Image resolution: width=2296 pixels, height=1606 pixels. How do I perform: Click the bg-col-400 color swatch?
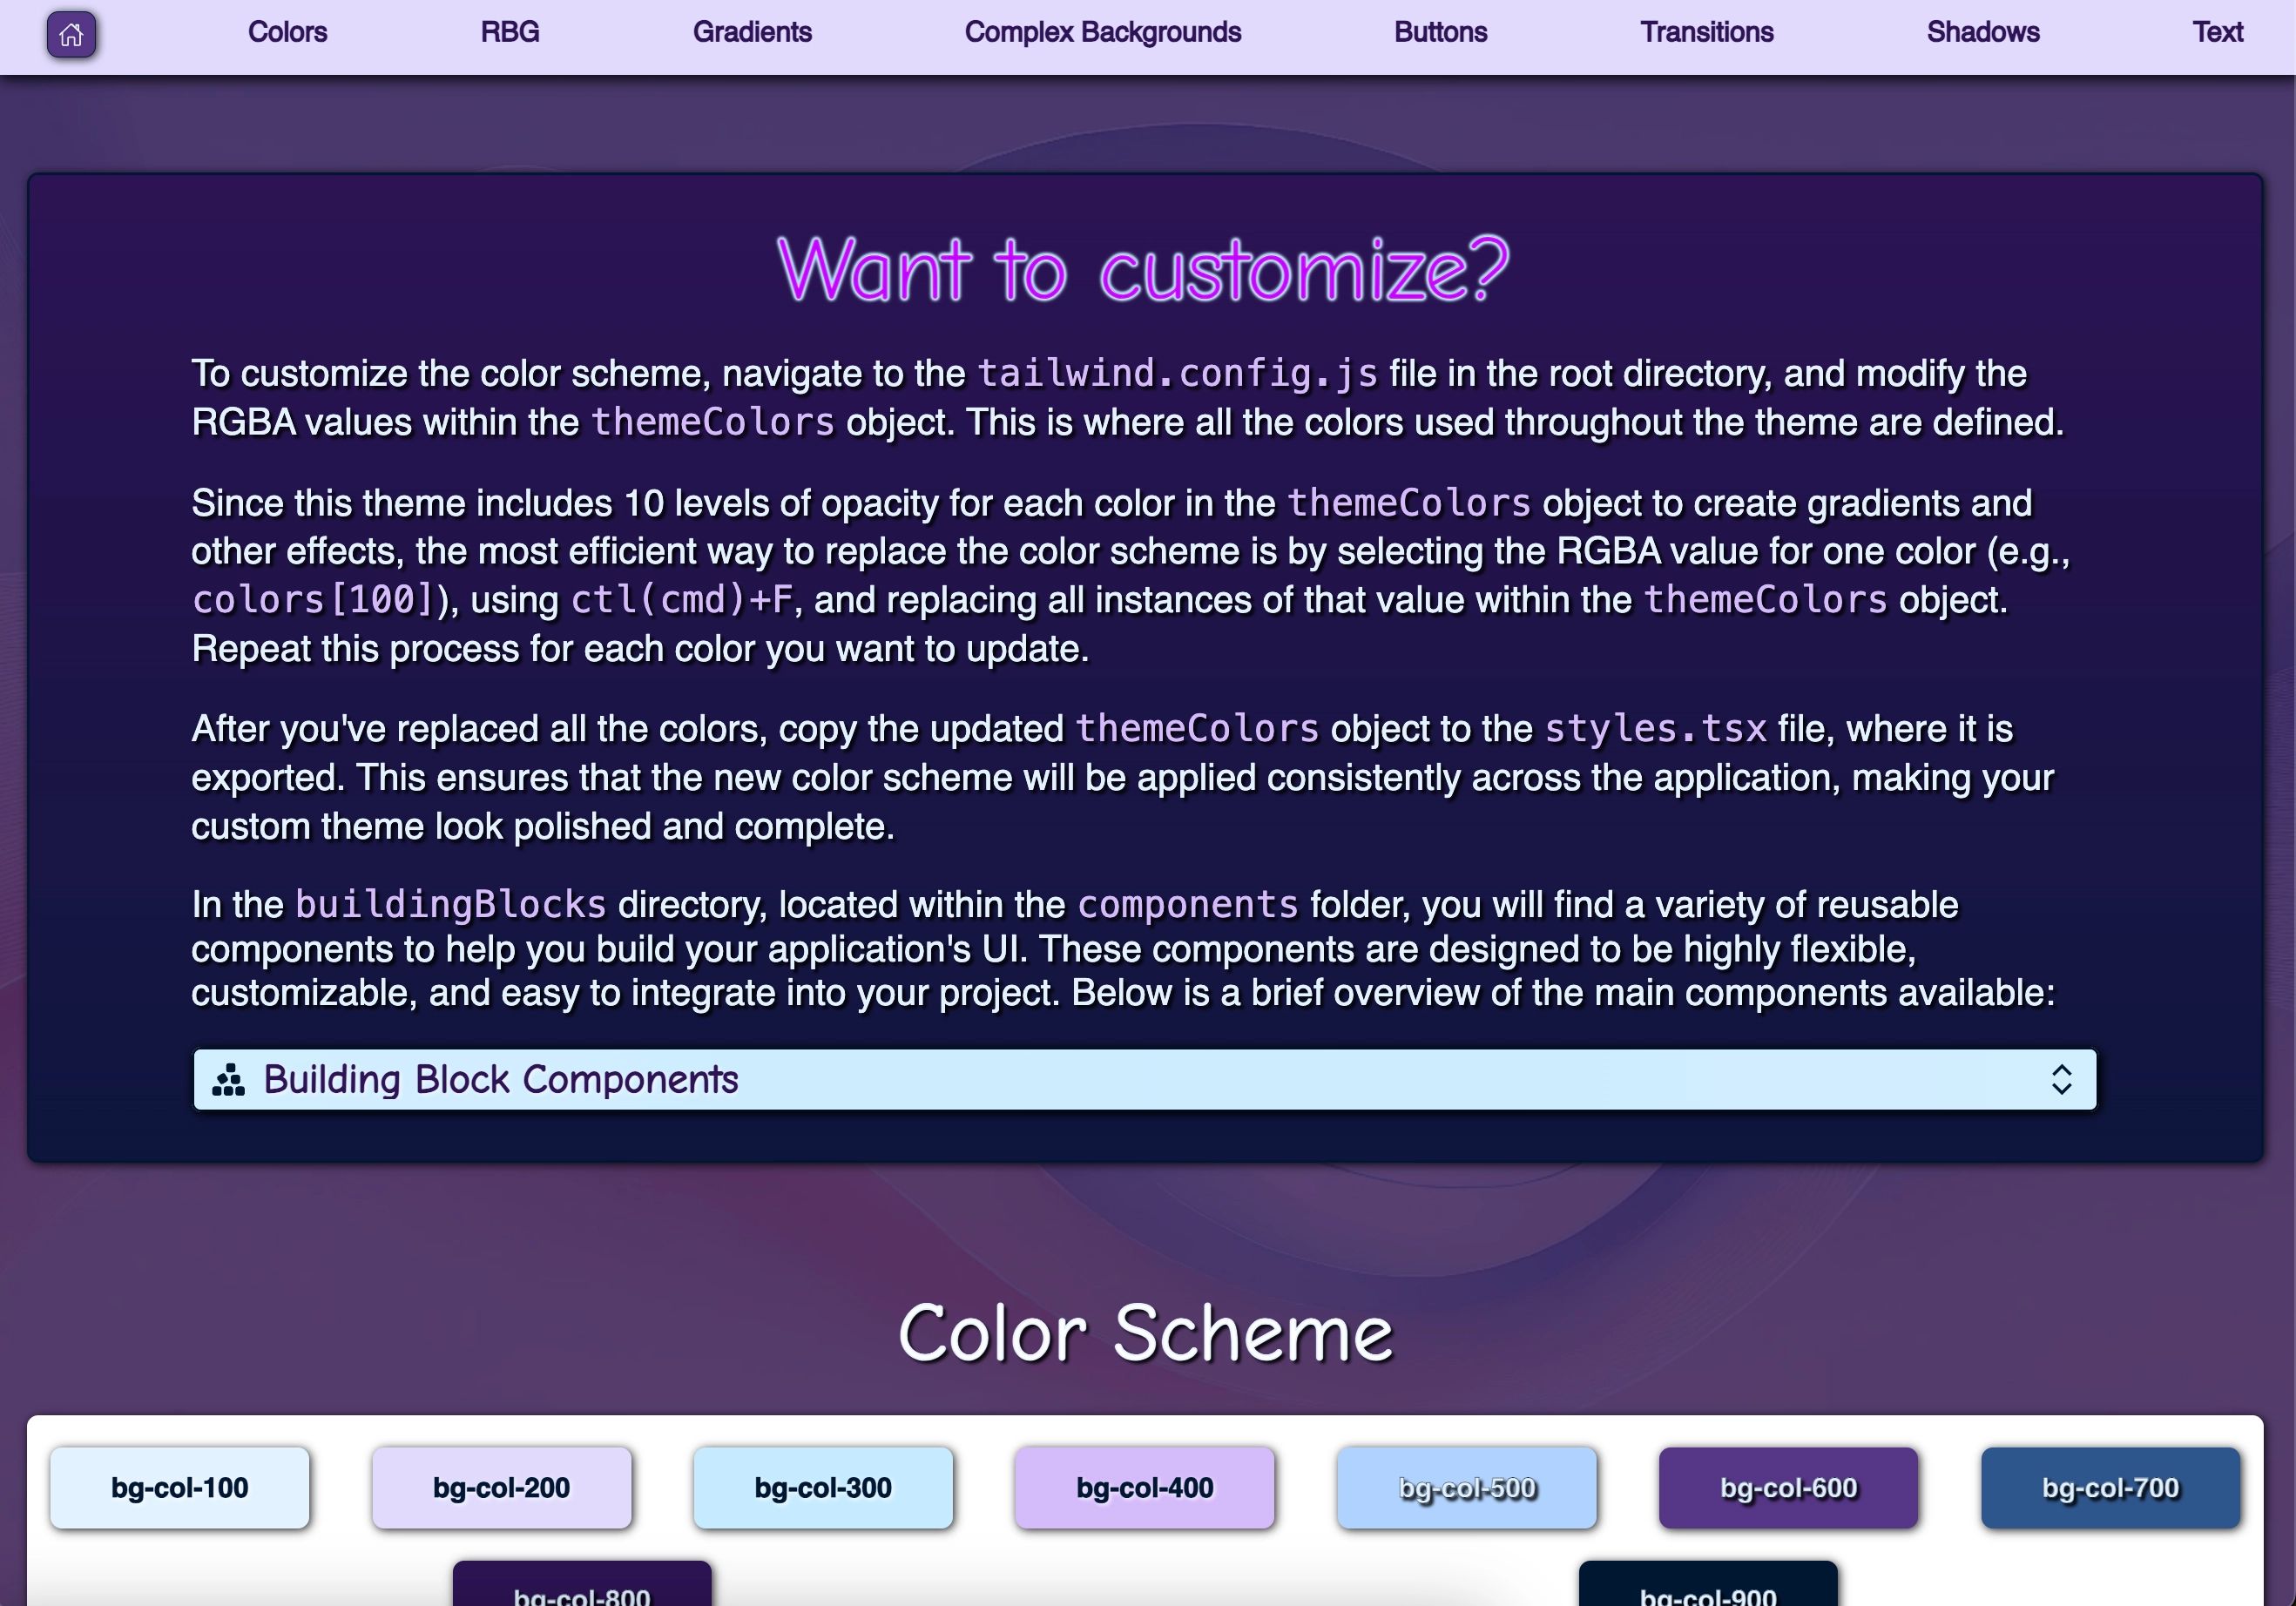(x=1144, y=1487)
